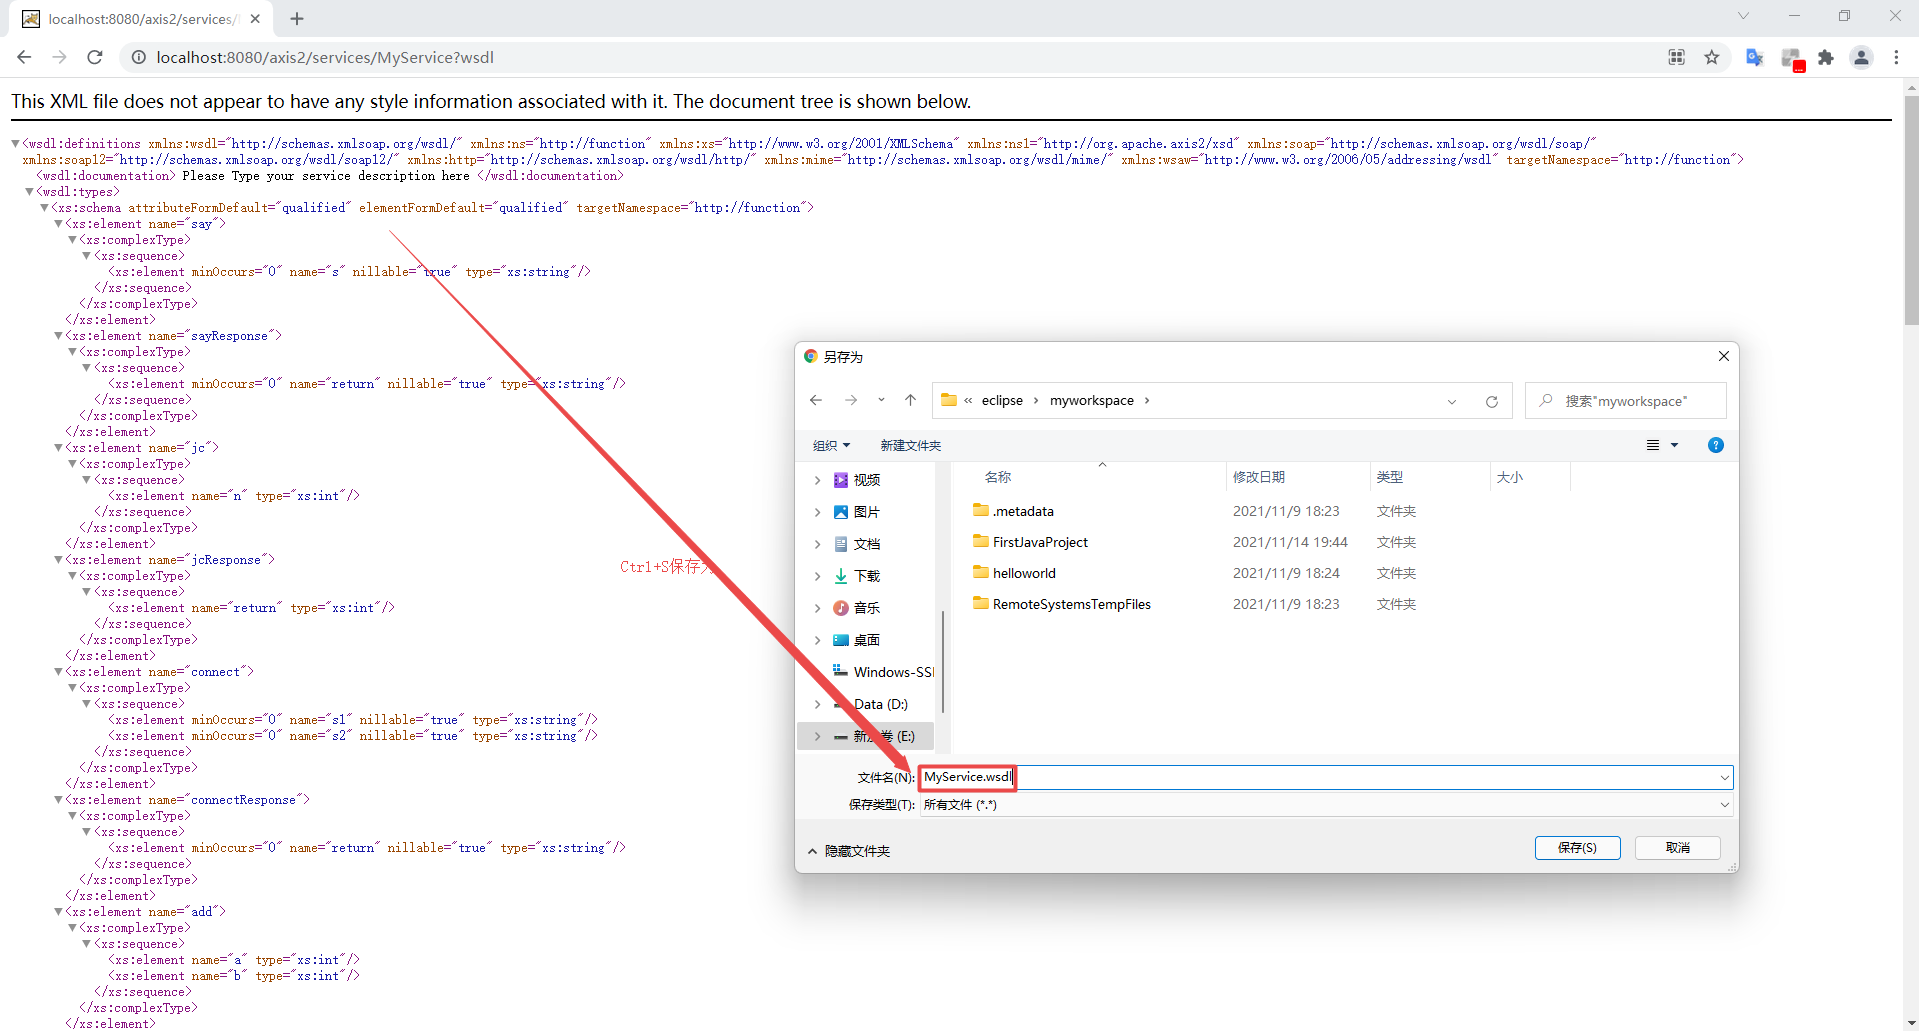This screenshot has height=1031, width=1919.
Task: Bookmark this page with star icon
Action: 1712,57
